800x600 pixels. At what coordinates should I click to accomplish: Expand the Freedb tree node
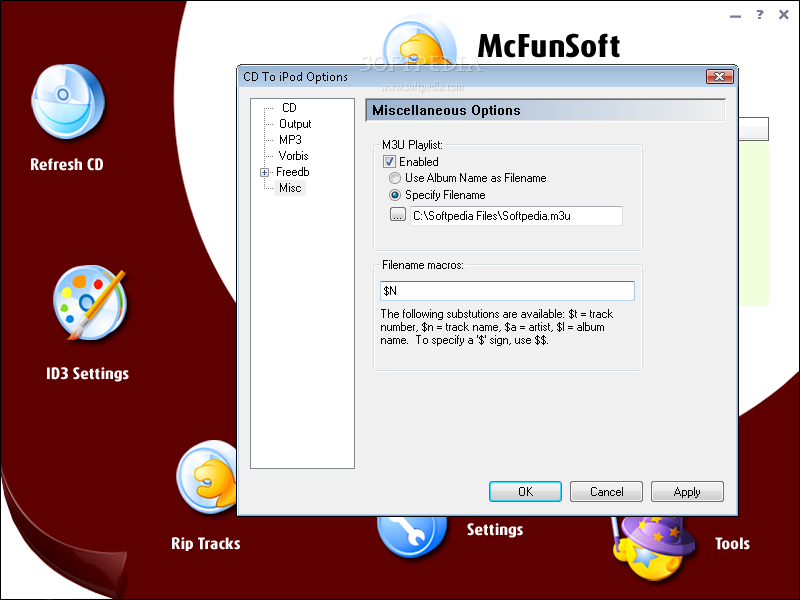pyautogui.click(x=264, y=172)
